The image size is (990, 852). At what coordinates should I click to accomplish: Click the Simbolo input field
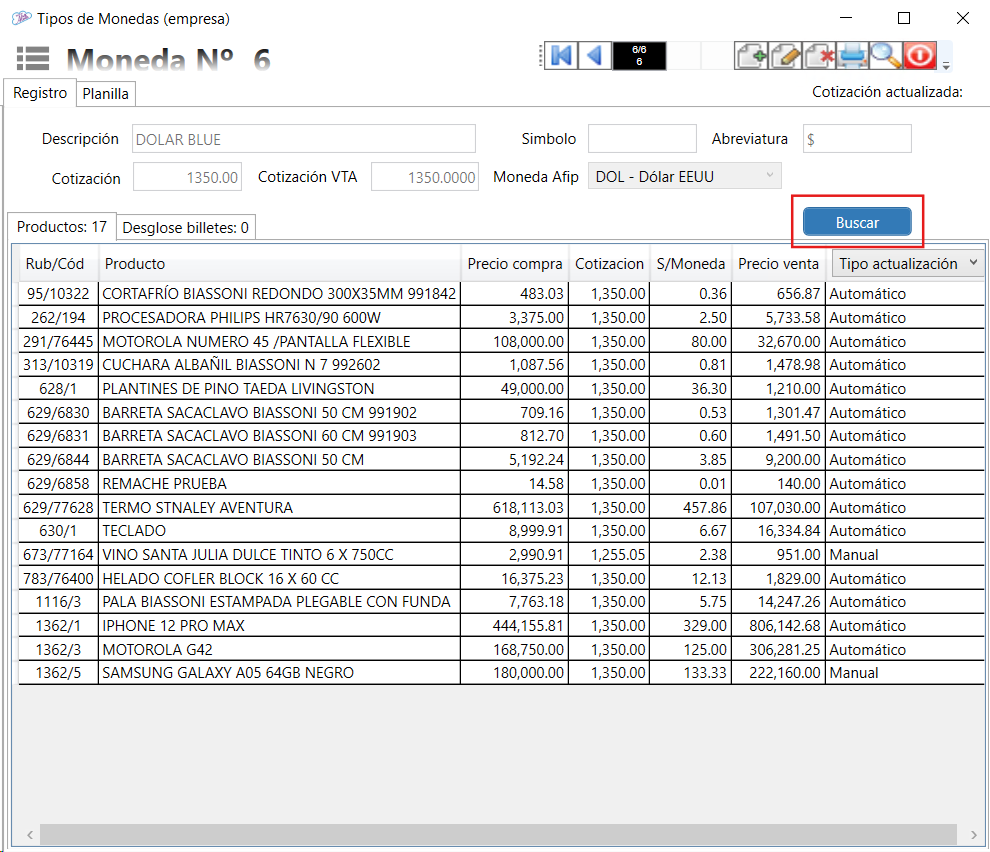(642, 139)
